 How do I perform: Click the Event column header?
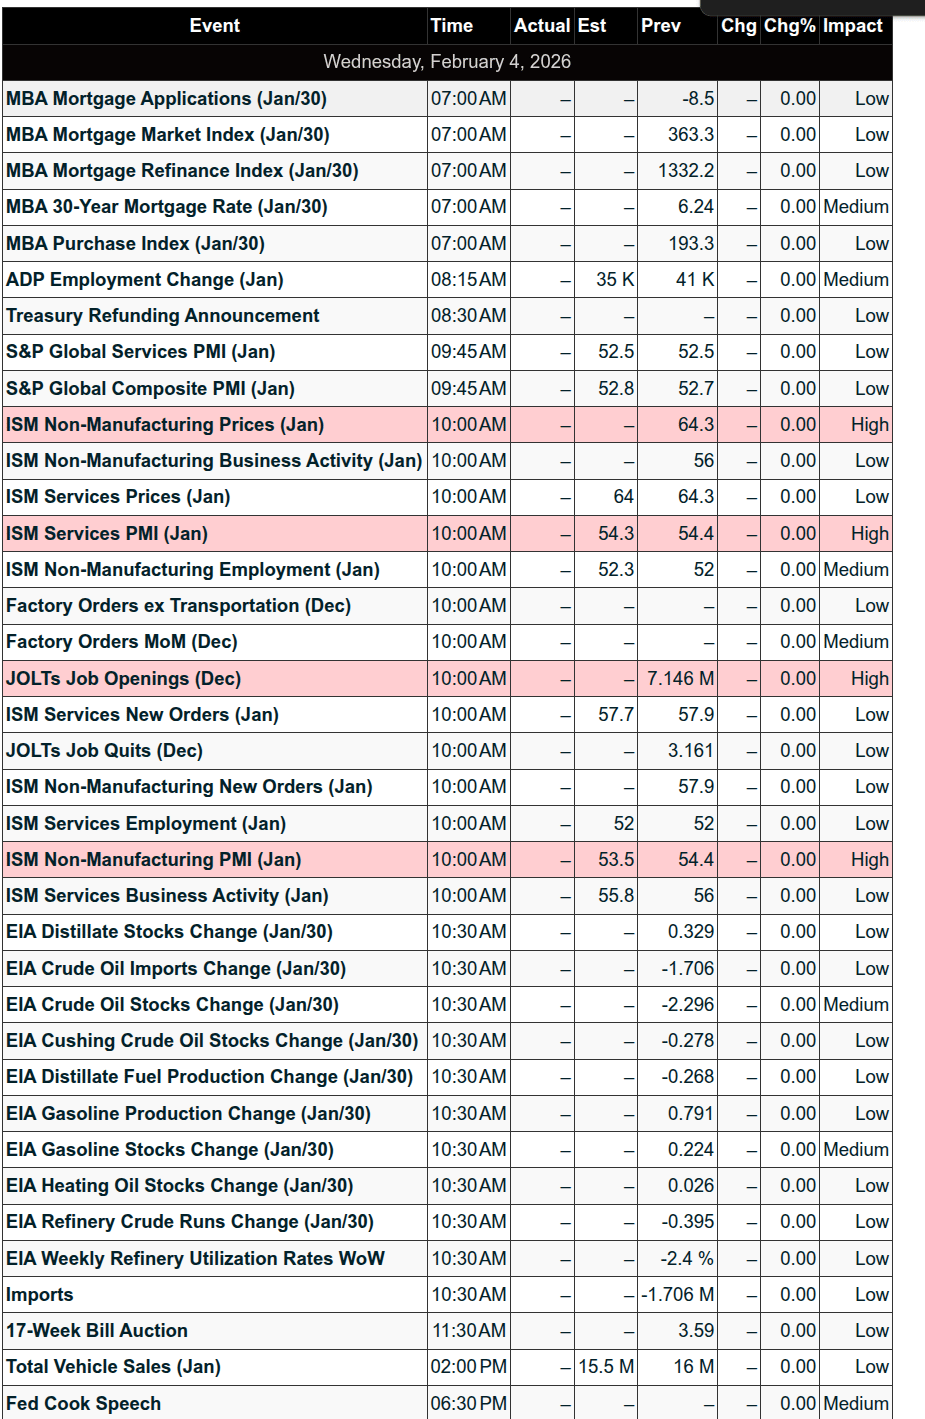coord(214,26)
